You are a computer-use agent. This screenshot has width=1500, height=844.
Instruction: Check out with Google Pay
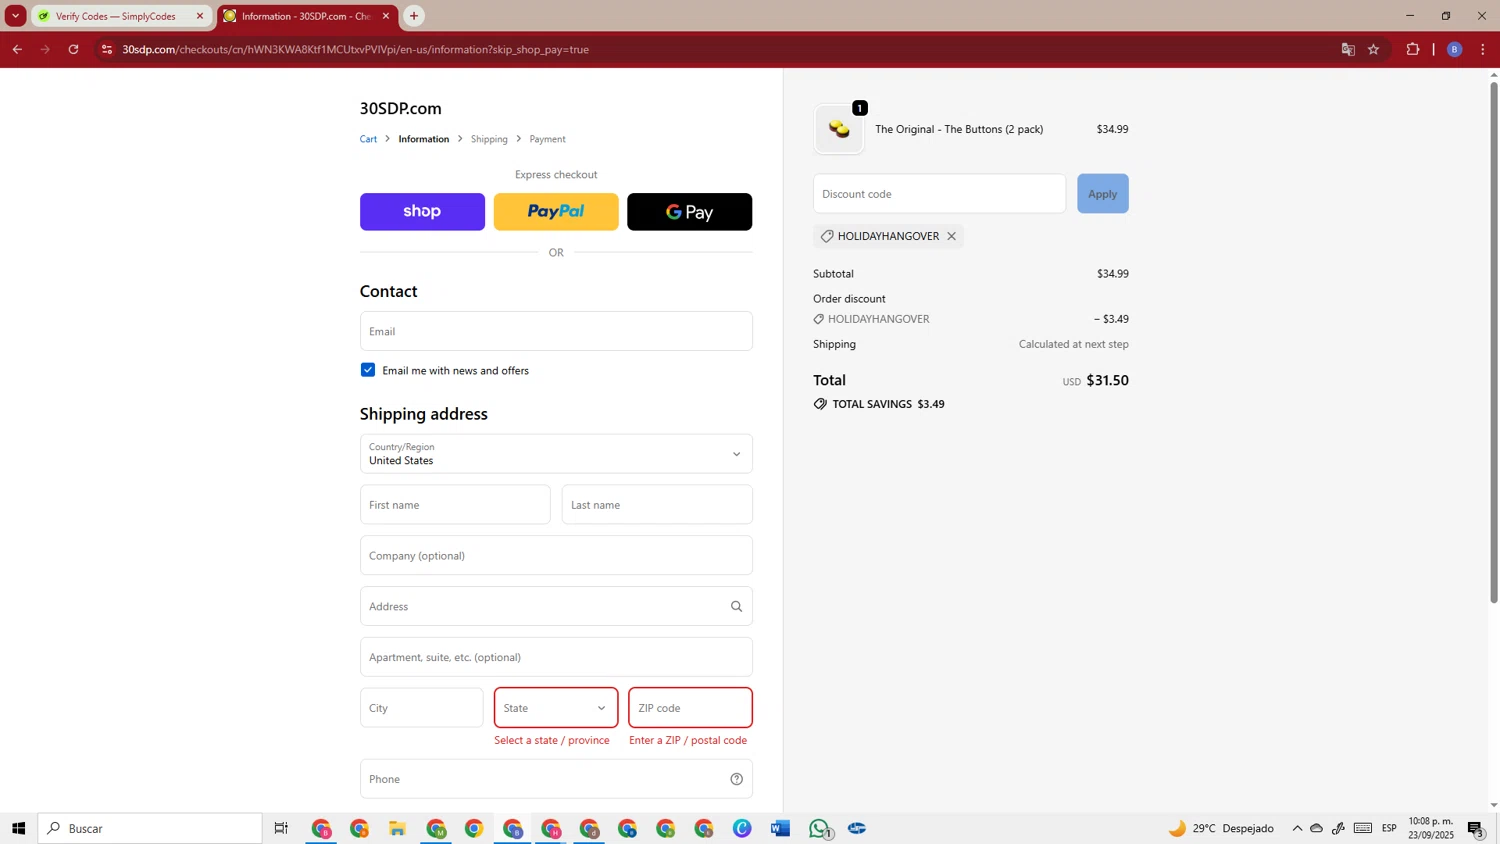pos(689,212)
